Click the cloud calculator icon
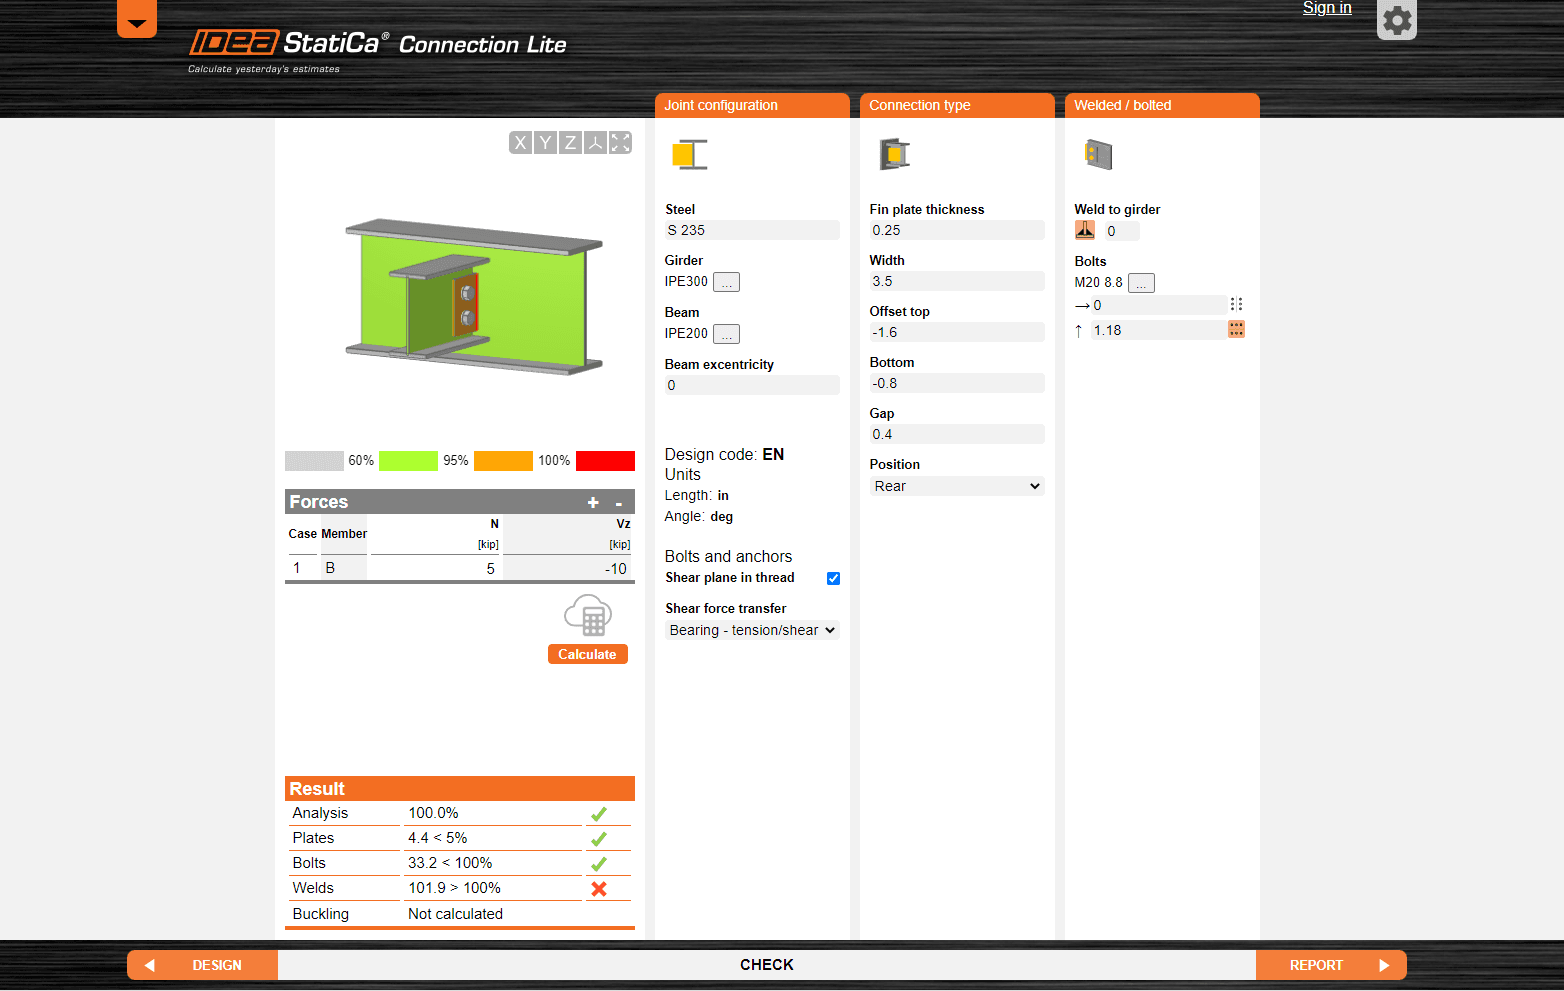The height and width of the screenshot is (991, 1564). click(x=588, y=615)
